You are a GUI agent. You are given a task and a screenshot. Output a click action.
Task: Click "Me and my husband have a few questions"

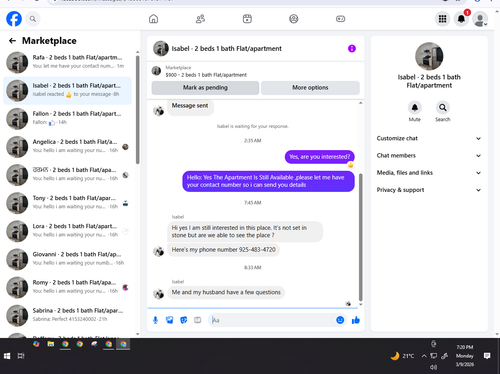click(x=226, y=292)
